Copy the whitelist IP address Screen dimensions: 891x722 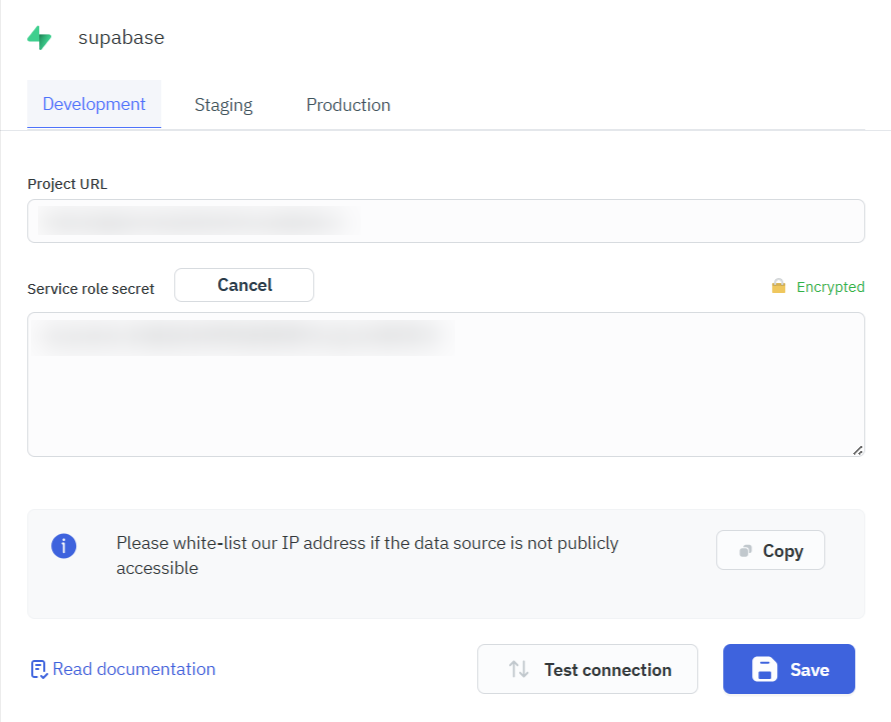pos(770,550)
